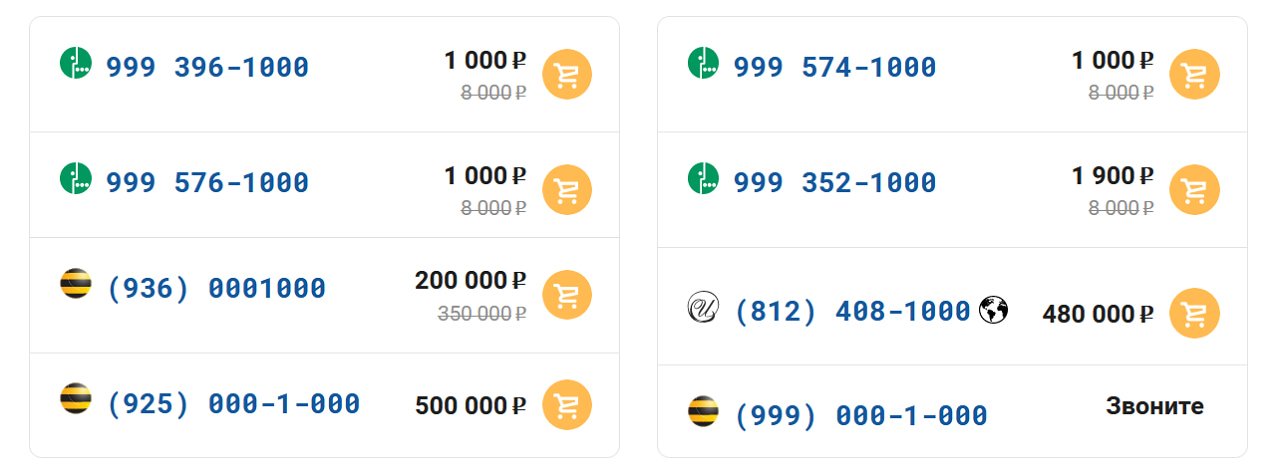This screenshot has width=1280, height=474.
Task: Open number (999) 000-1-000
Action: 861,415
